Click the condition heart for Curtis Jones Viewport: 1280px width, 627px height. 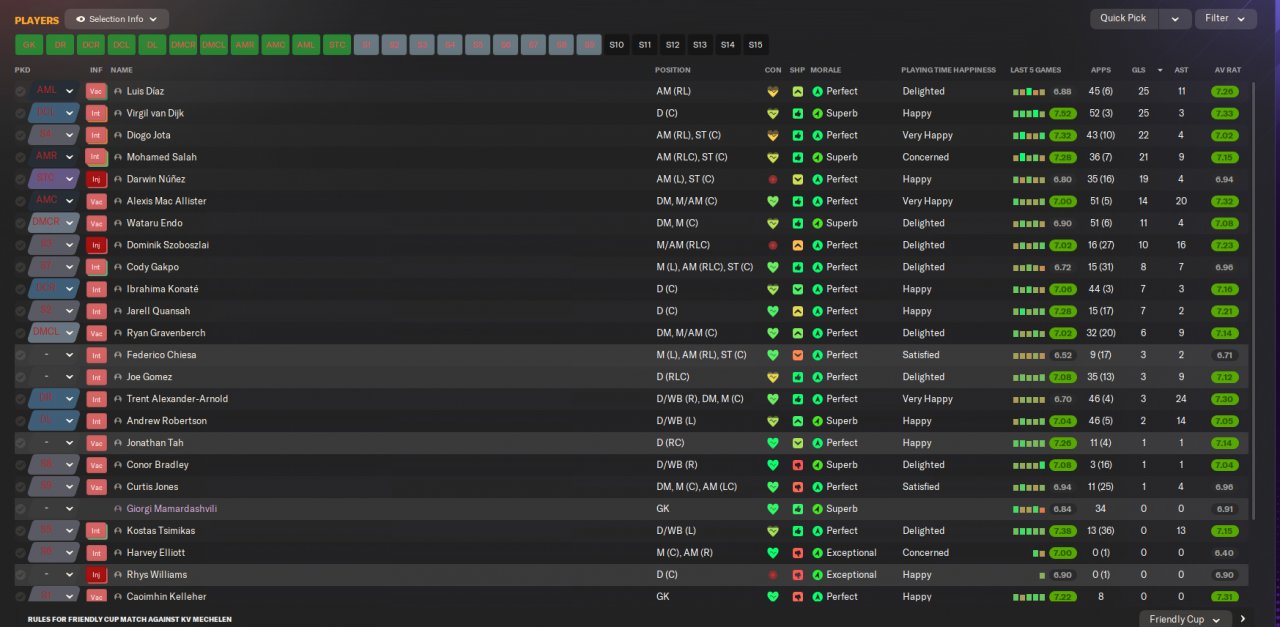[x=772, y=487]
